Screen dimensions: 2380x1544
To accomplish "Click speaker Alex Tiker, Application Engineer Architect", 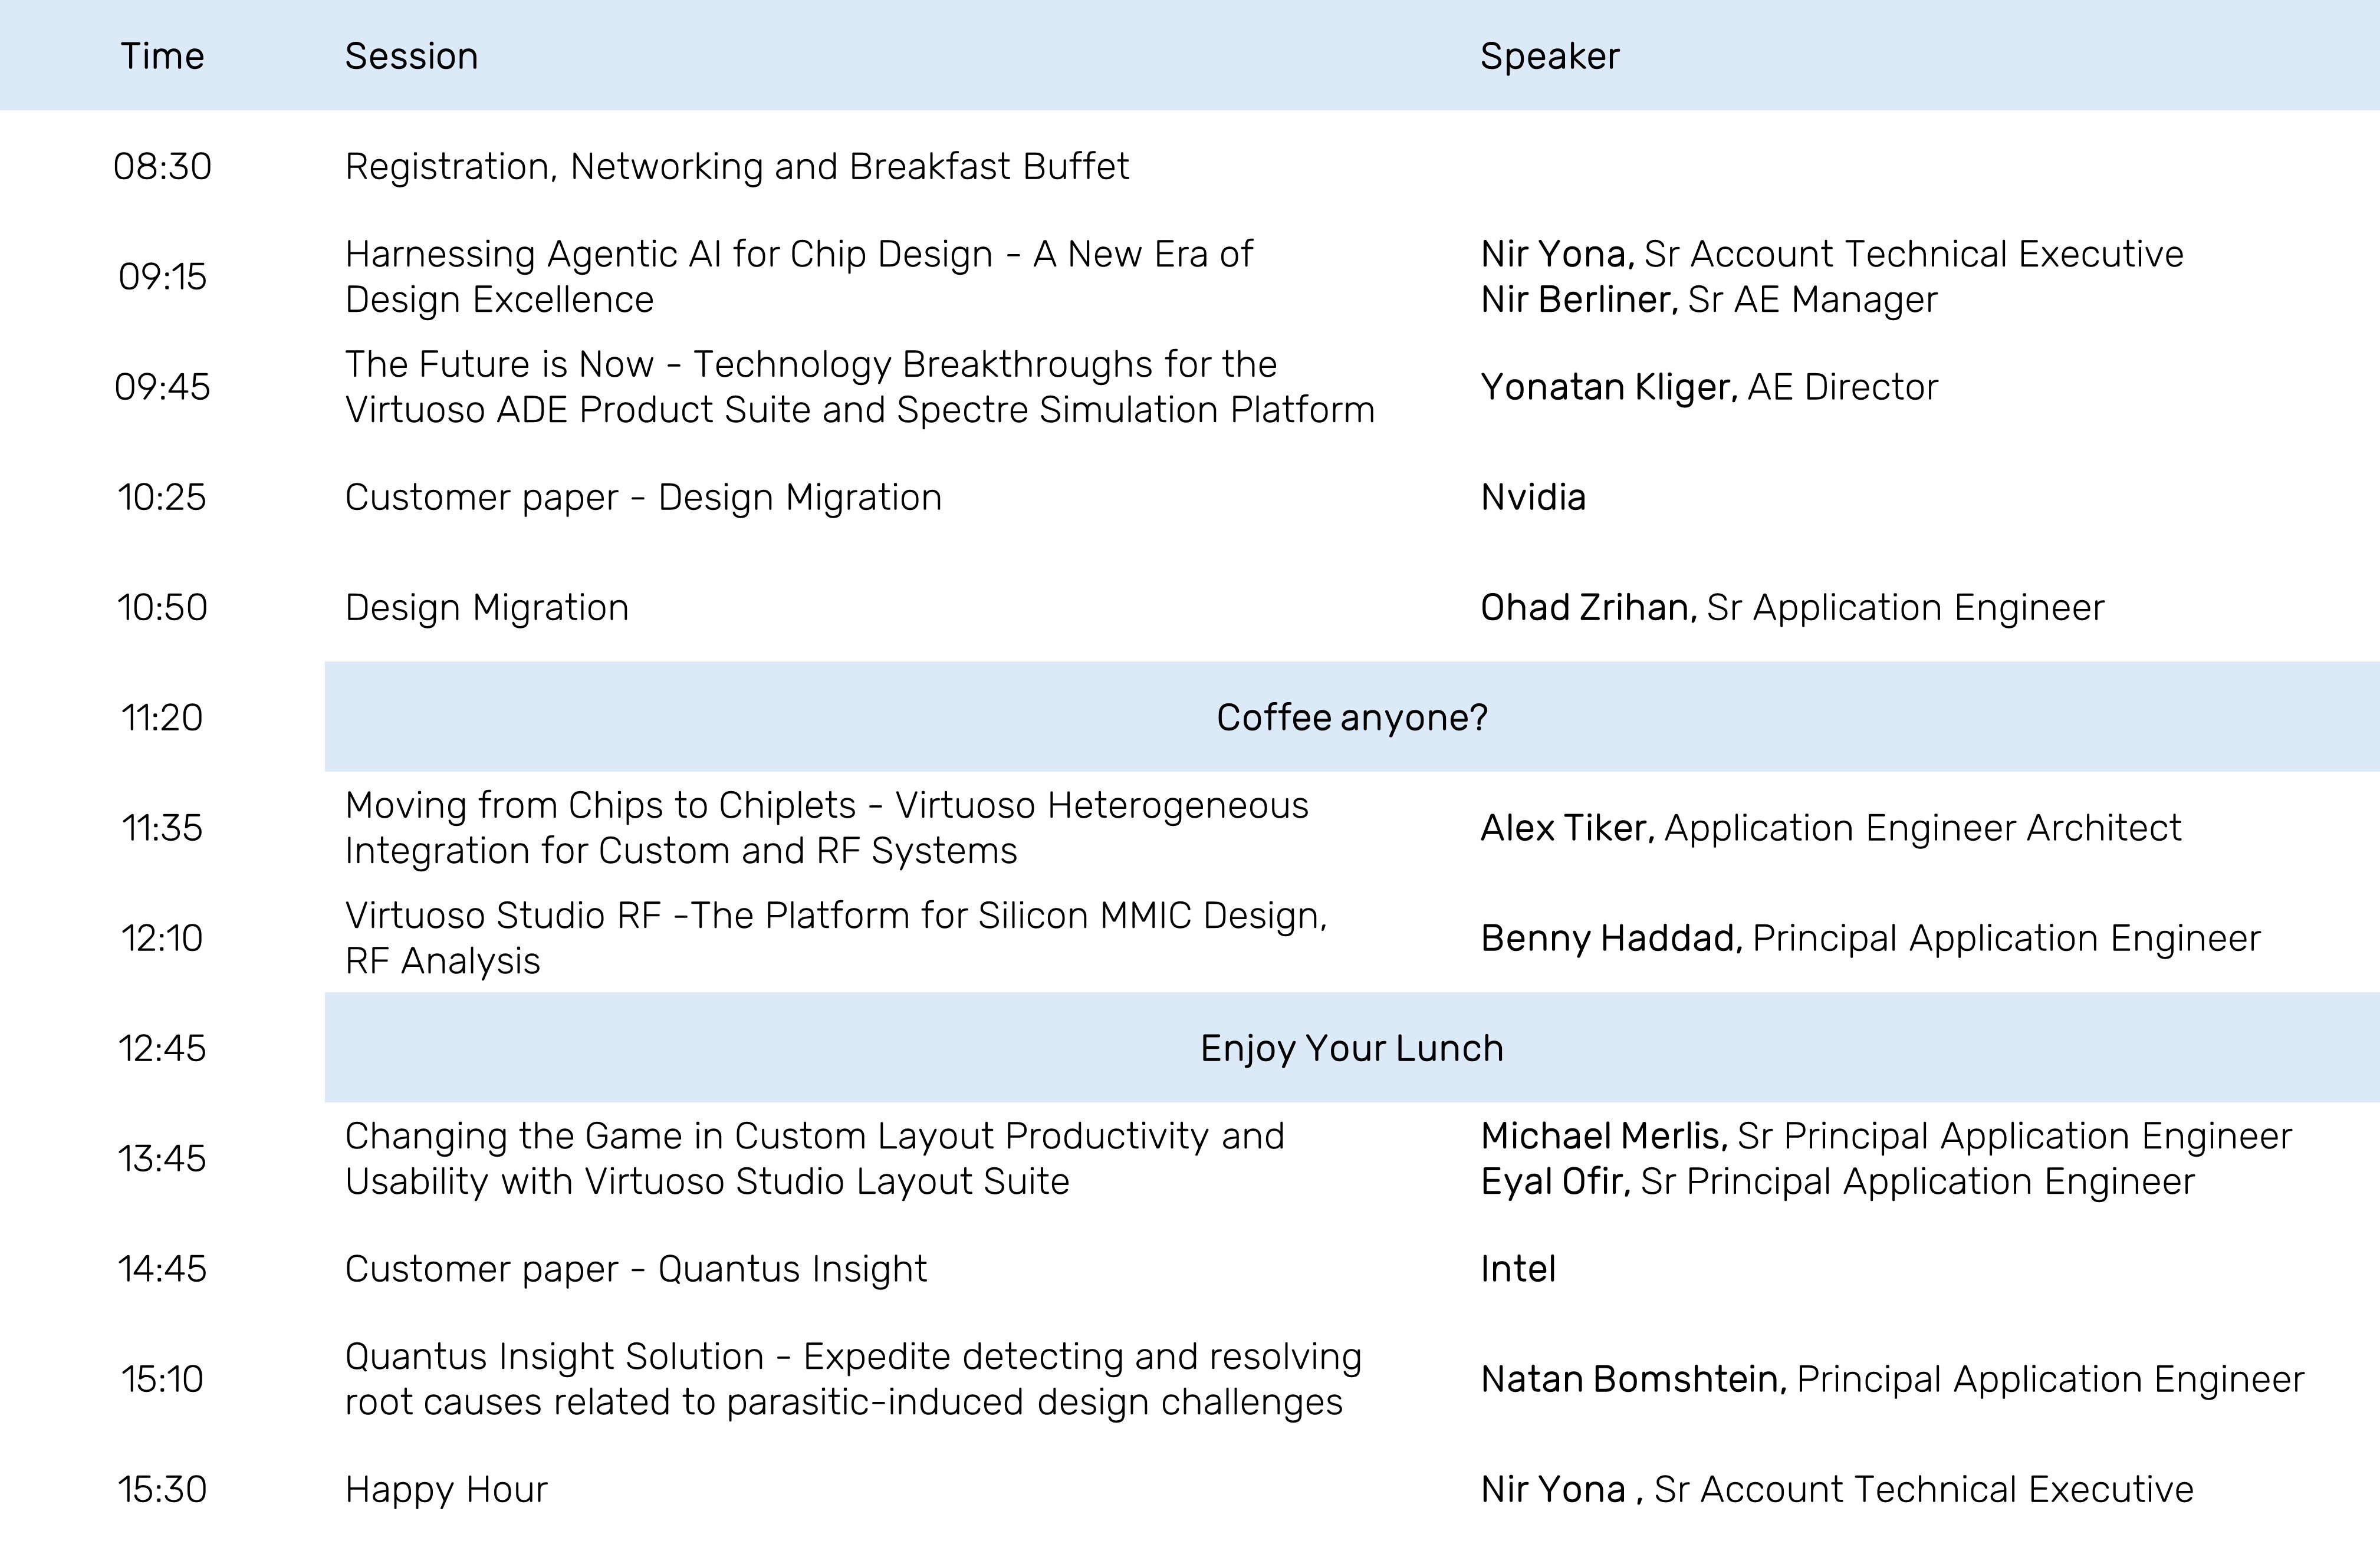I will tap(1830, 829).
